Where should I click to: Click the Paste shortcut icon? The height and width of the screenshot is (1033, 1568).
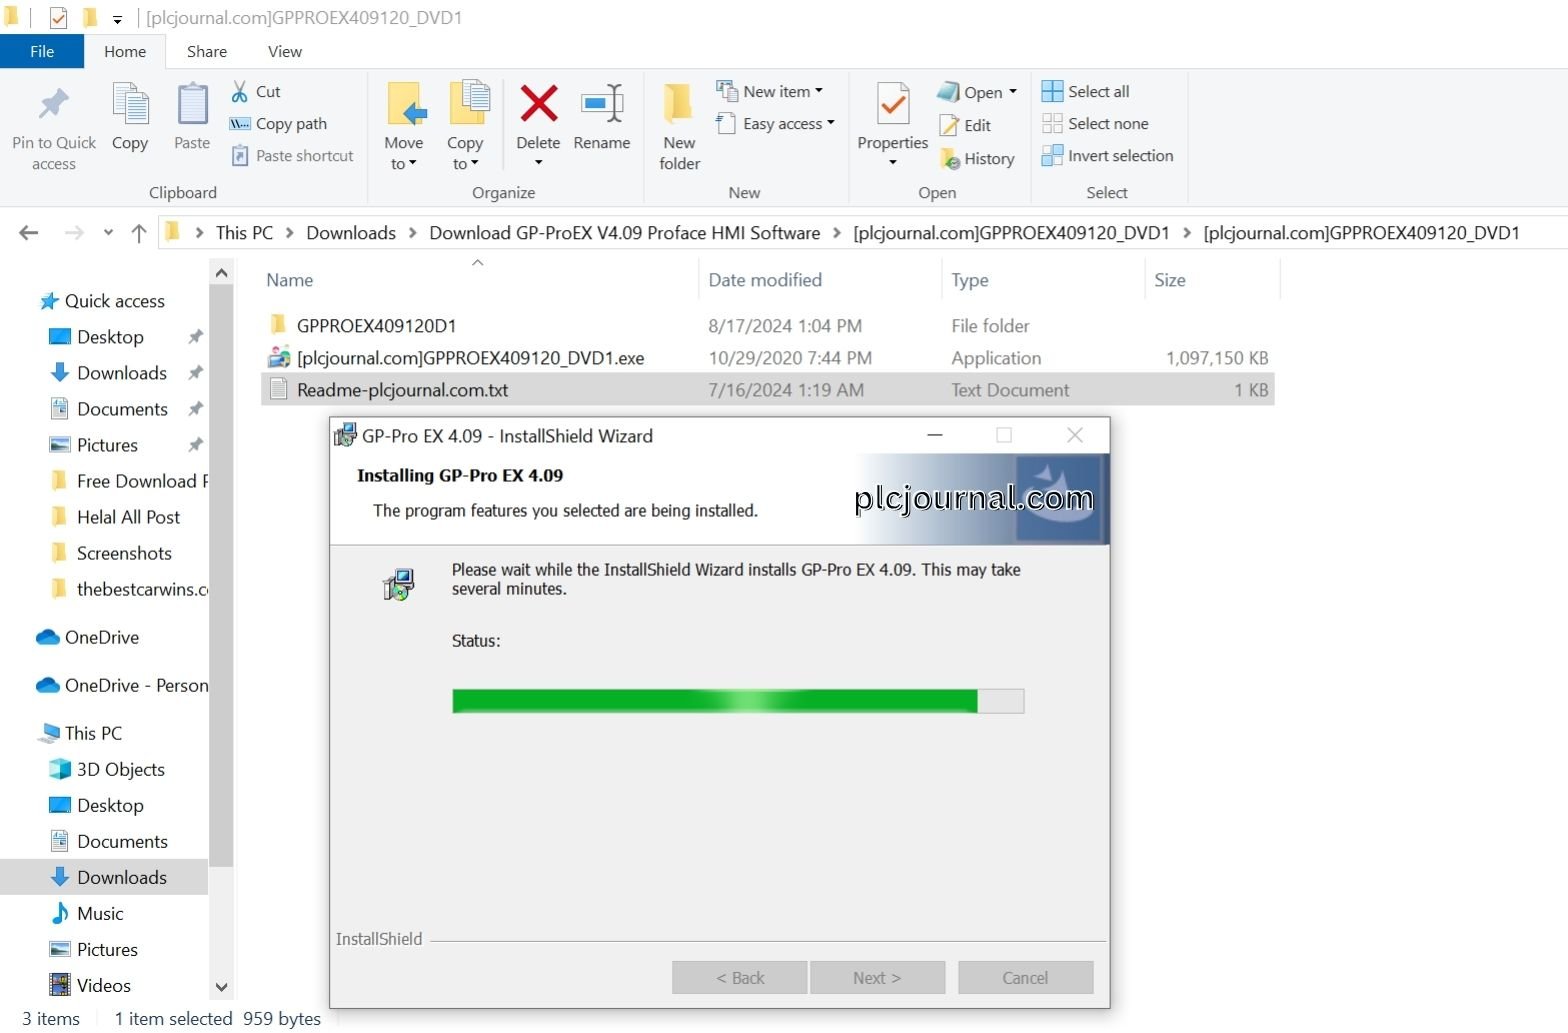pyautogui.click(x=240, y=156)
